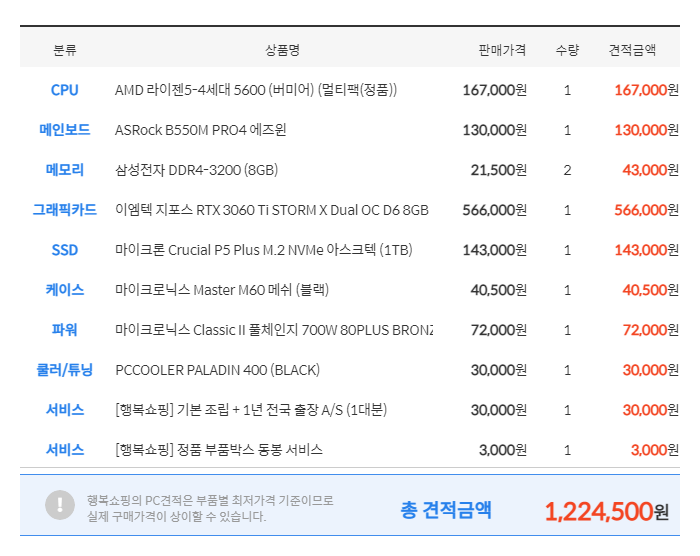Click the 행복쇼핑의 PC견적 notice text
The height and width of the screenshot is (556, 700).
[210, 508]
